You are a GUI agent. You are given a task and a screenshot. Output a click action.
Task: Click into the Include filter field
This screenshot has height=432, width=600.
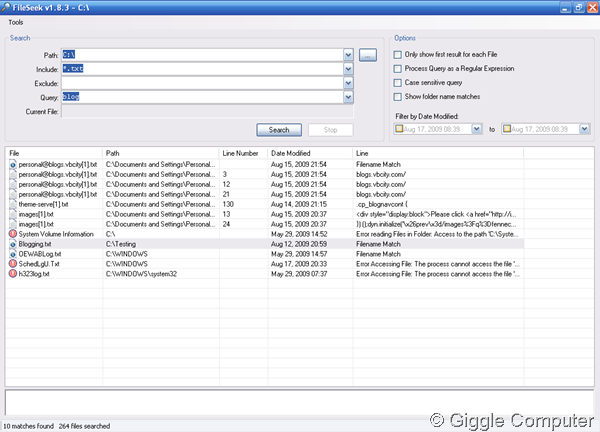202,69
